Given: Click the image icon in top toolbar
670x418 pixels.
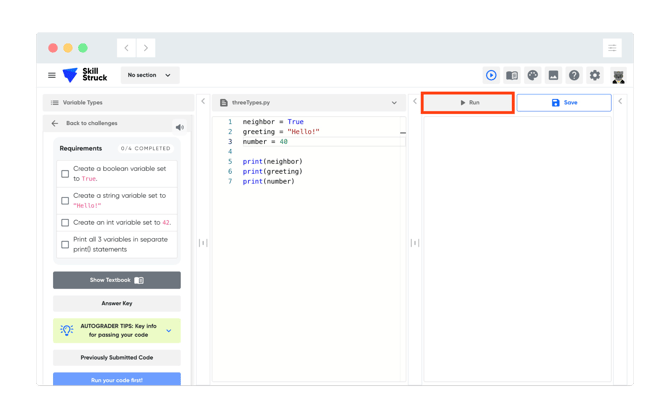Looking at the screenshot, I should coord(553,76).
